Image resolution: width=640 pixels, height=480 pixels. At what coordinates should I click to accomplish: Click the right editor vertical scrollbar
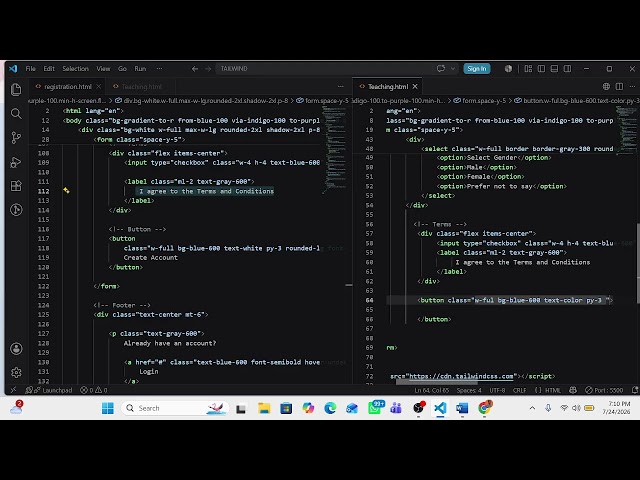638,263
